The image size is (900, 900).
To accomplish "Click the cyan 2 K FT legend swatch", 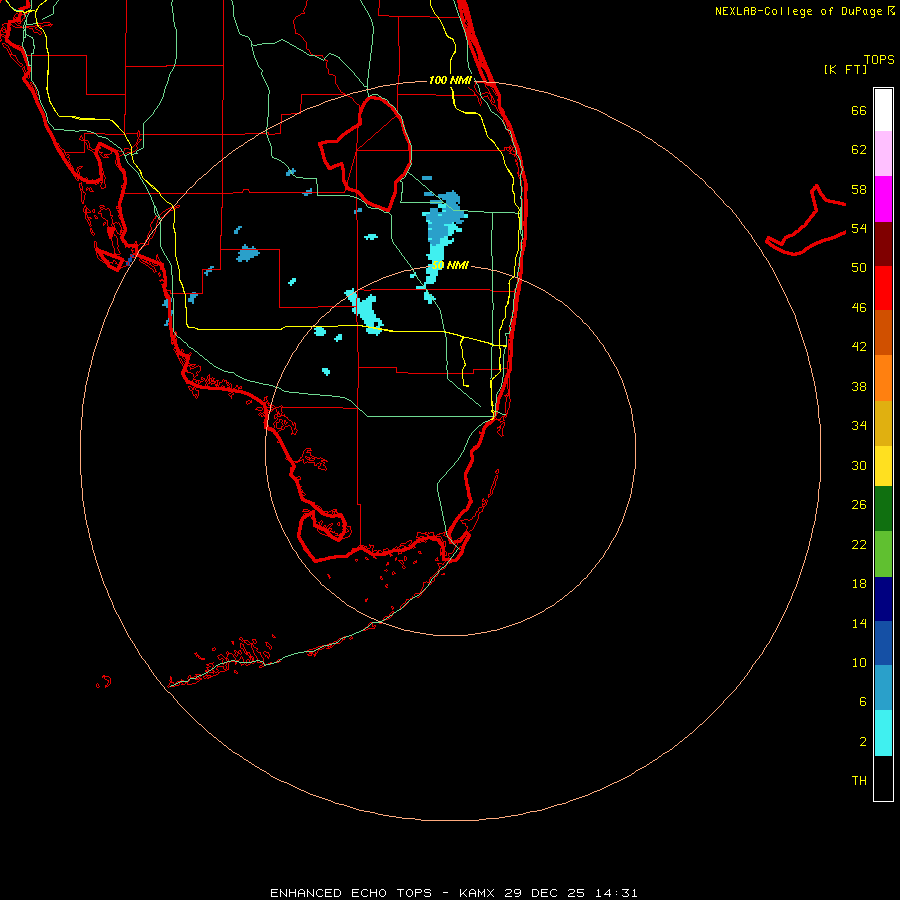I will pyautogui.click(x=883, y=733).
